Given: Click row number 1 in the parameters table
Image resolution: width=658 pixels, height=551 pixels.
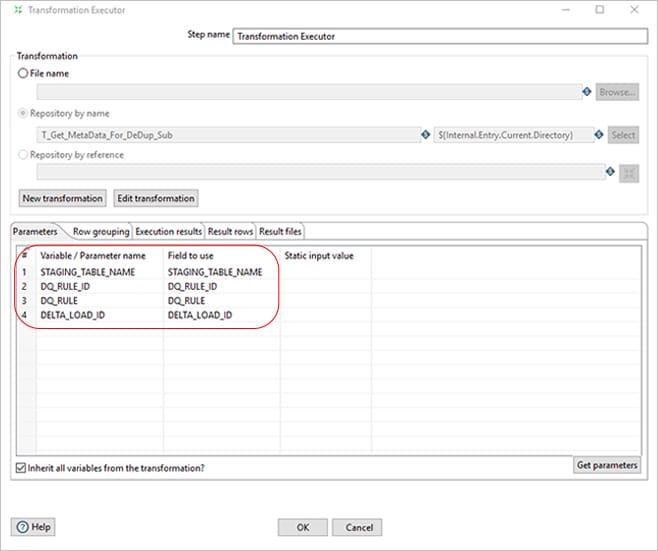Looking at the screenshot, I should click(x=24, y=272).
